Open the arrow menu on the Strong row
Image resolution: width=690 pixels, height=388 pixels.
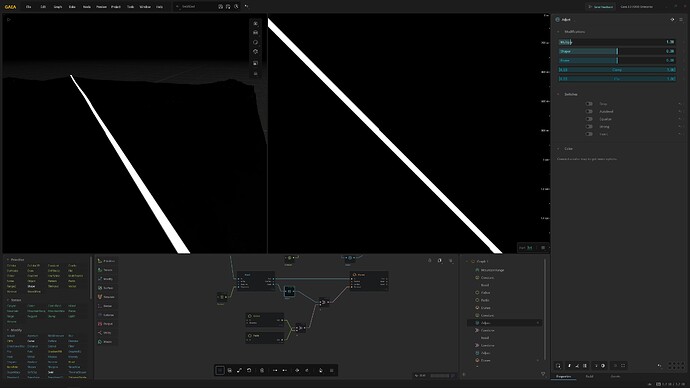click(x=680, y=126)
